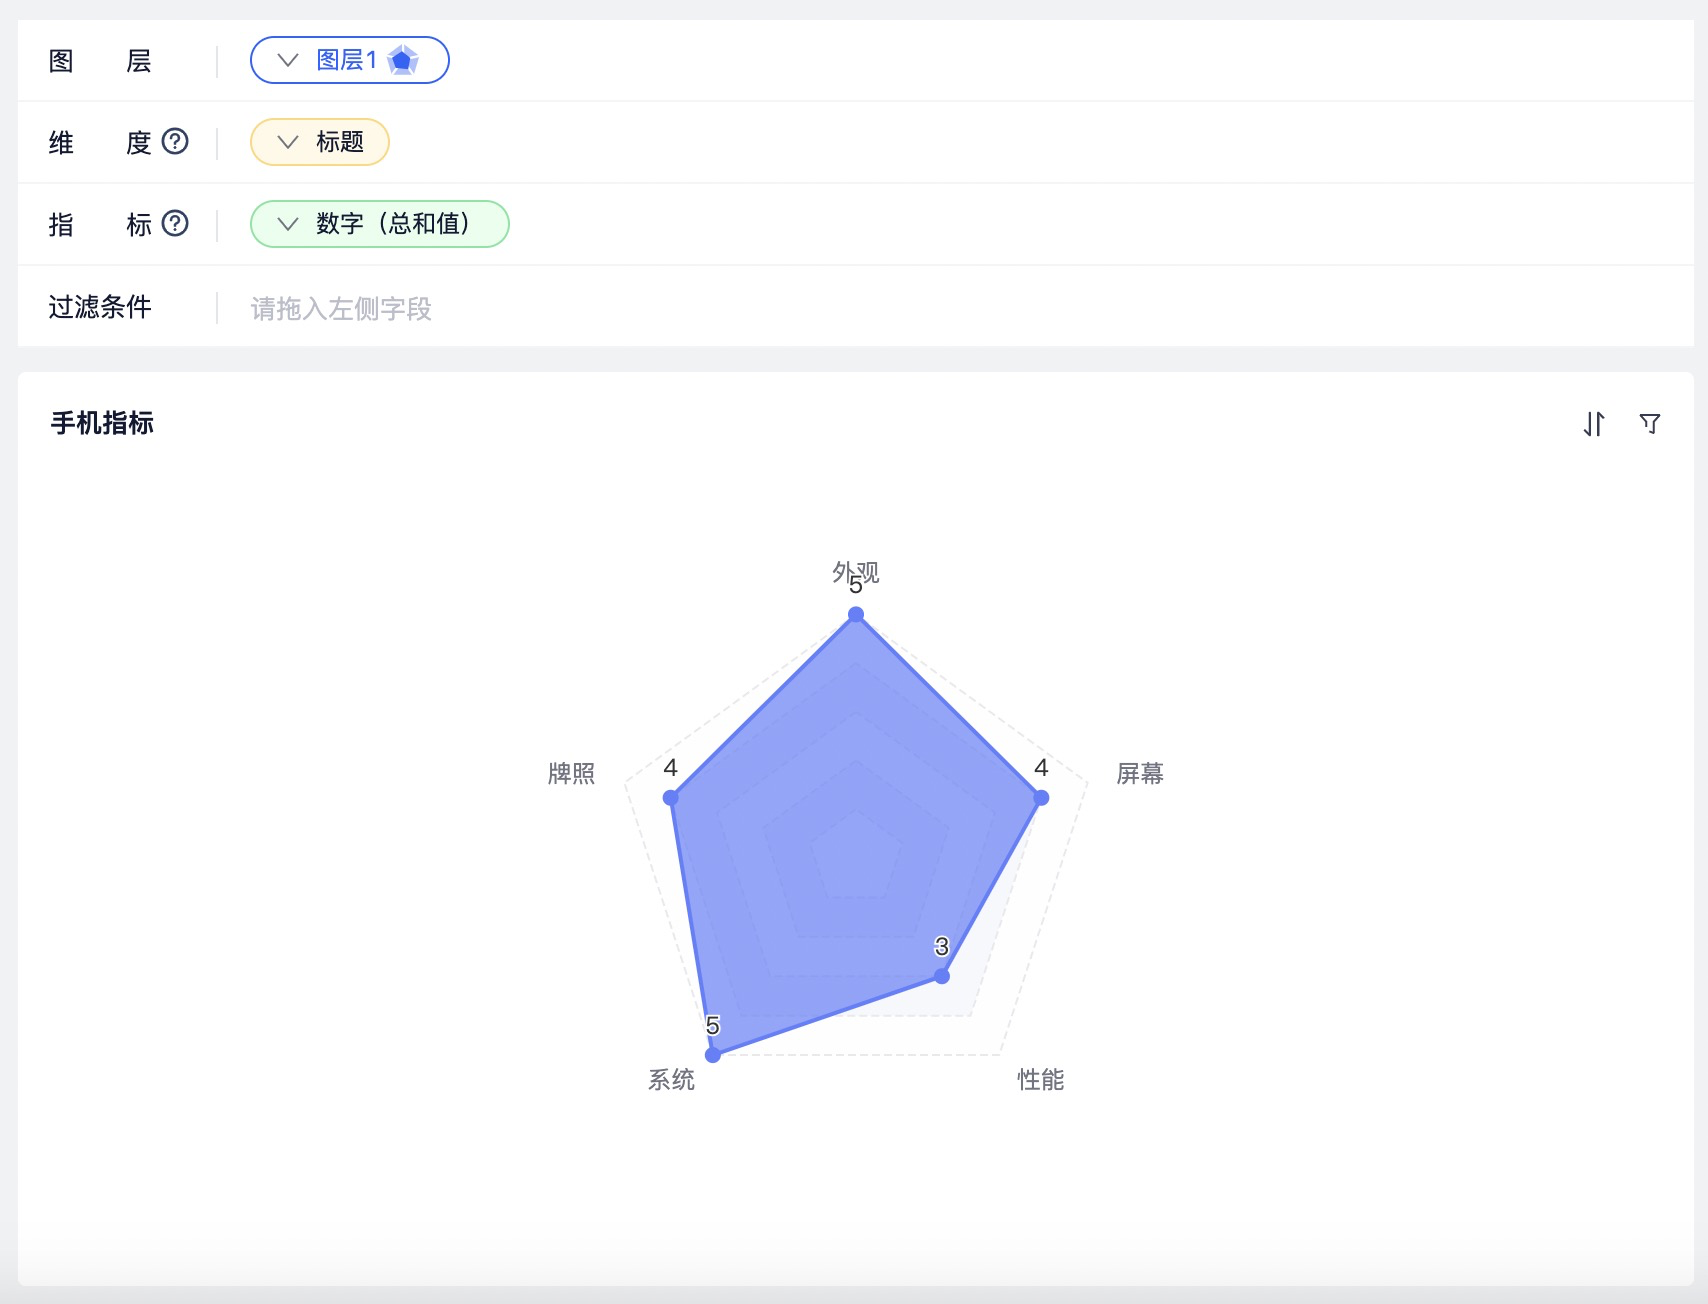Image resolution: width=1708 pixels, height=1304 pixels.
Task: Click the filter funnel icon
Action: coord(1650,424)
